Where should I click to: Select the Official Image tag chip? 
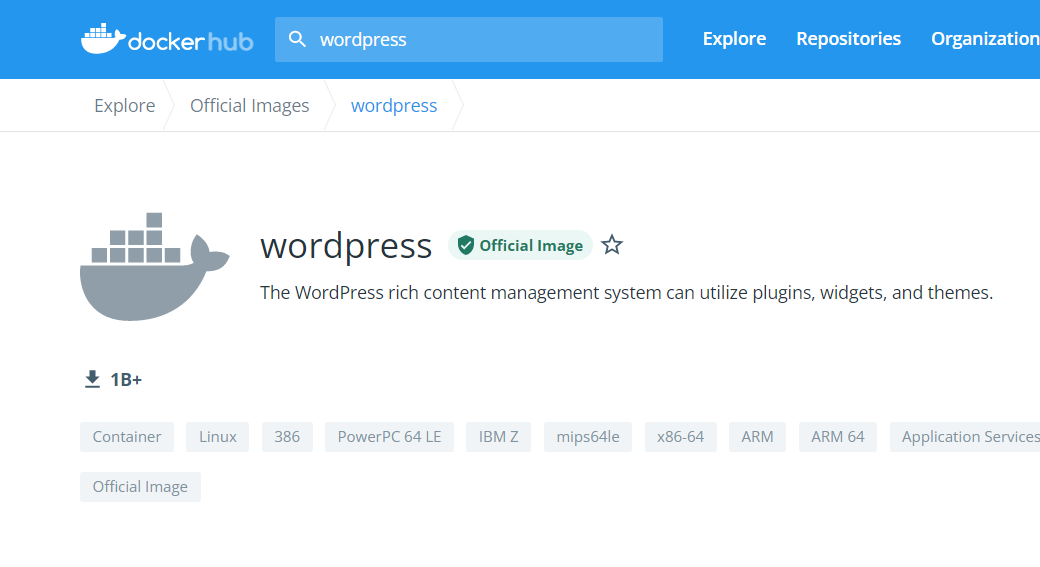(140, 487)
